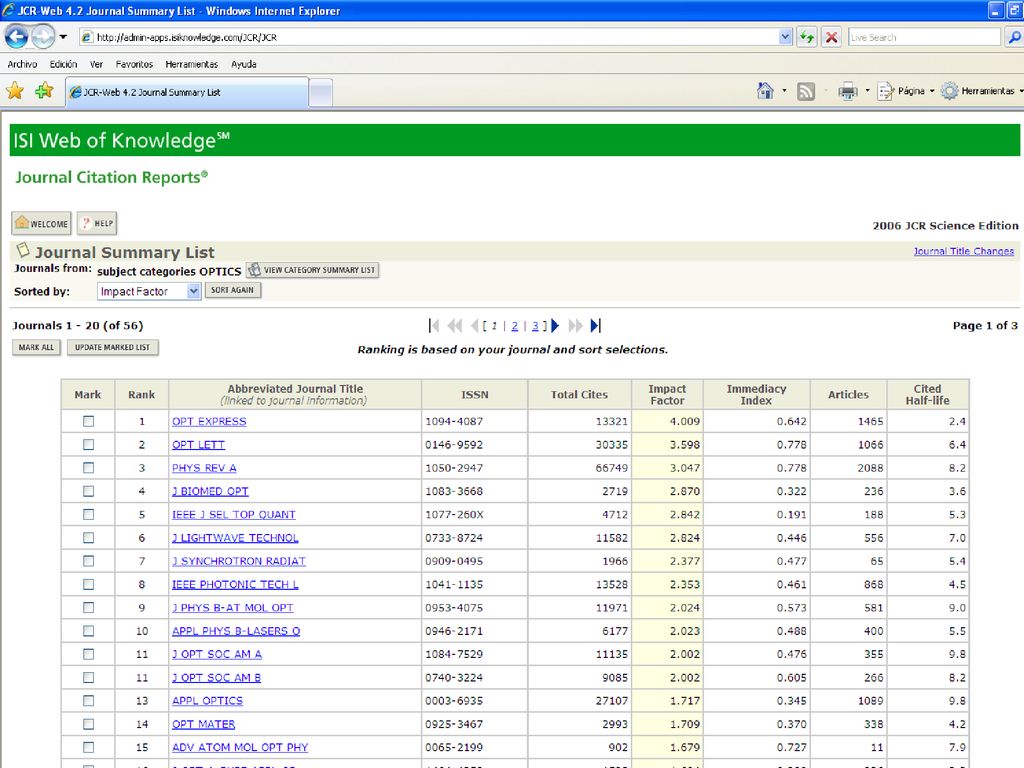Open the Ayuda menu
1024x768 pixels.
click(x=244, y=64)
